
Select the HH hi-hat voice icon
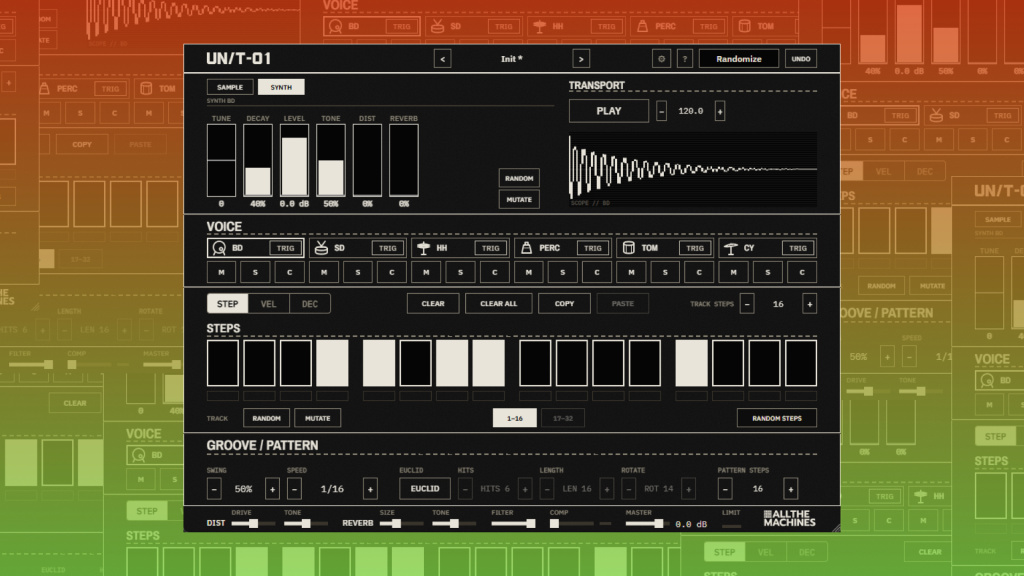point(423,248)
